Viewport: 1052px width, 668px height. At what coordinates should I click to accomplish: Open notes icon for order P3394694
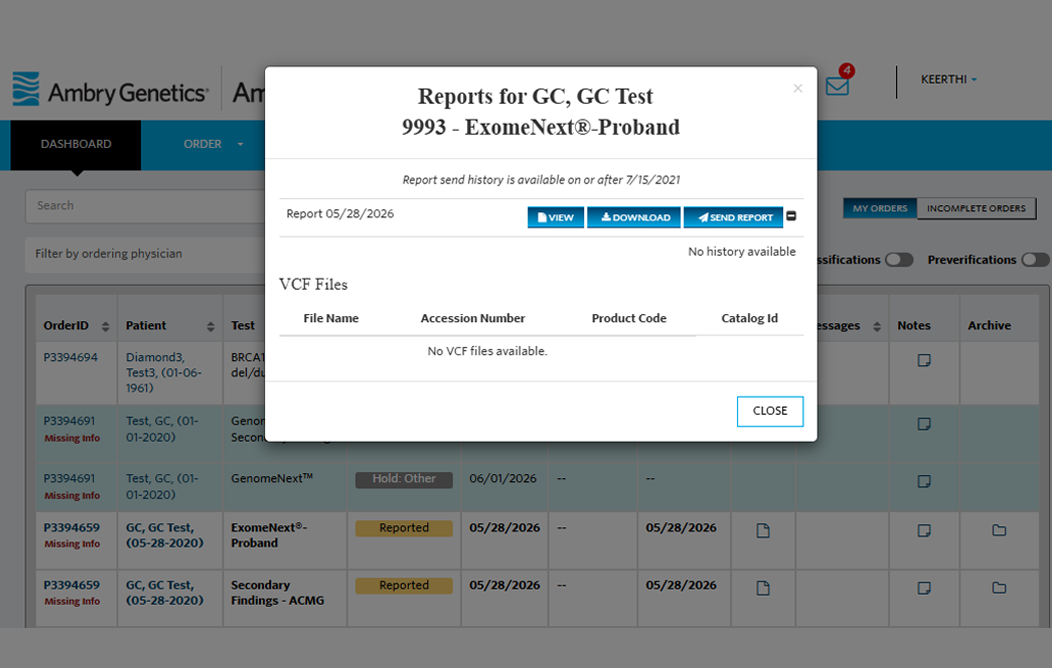pyautogui.click(x=924, y=360)
